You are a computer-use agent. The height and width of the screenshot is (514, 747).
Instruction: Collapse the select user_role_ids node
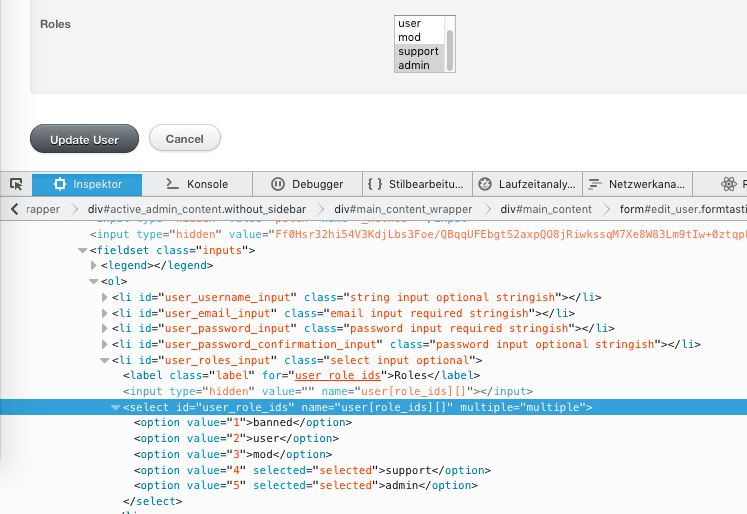point(115,407)
